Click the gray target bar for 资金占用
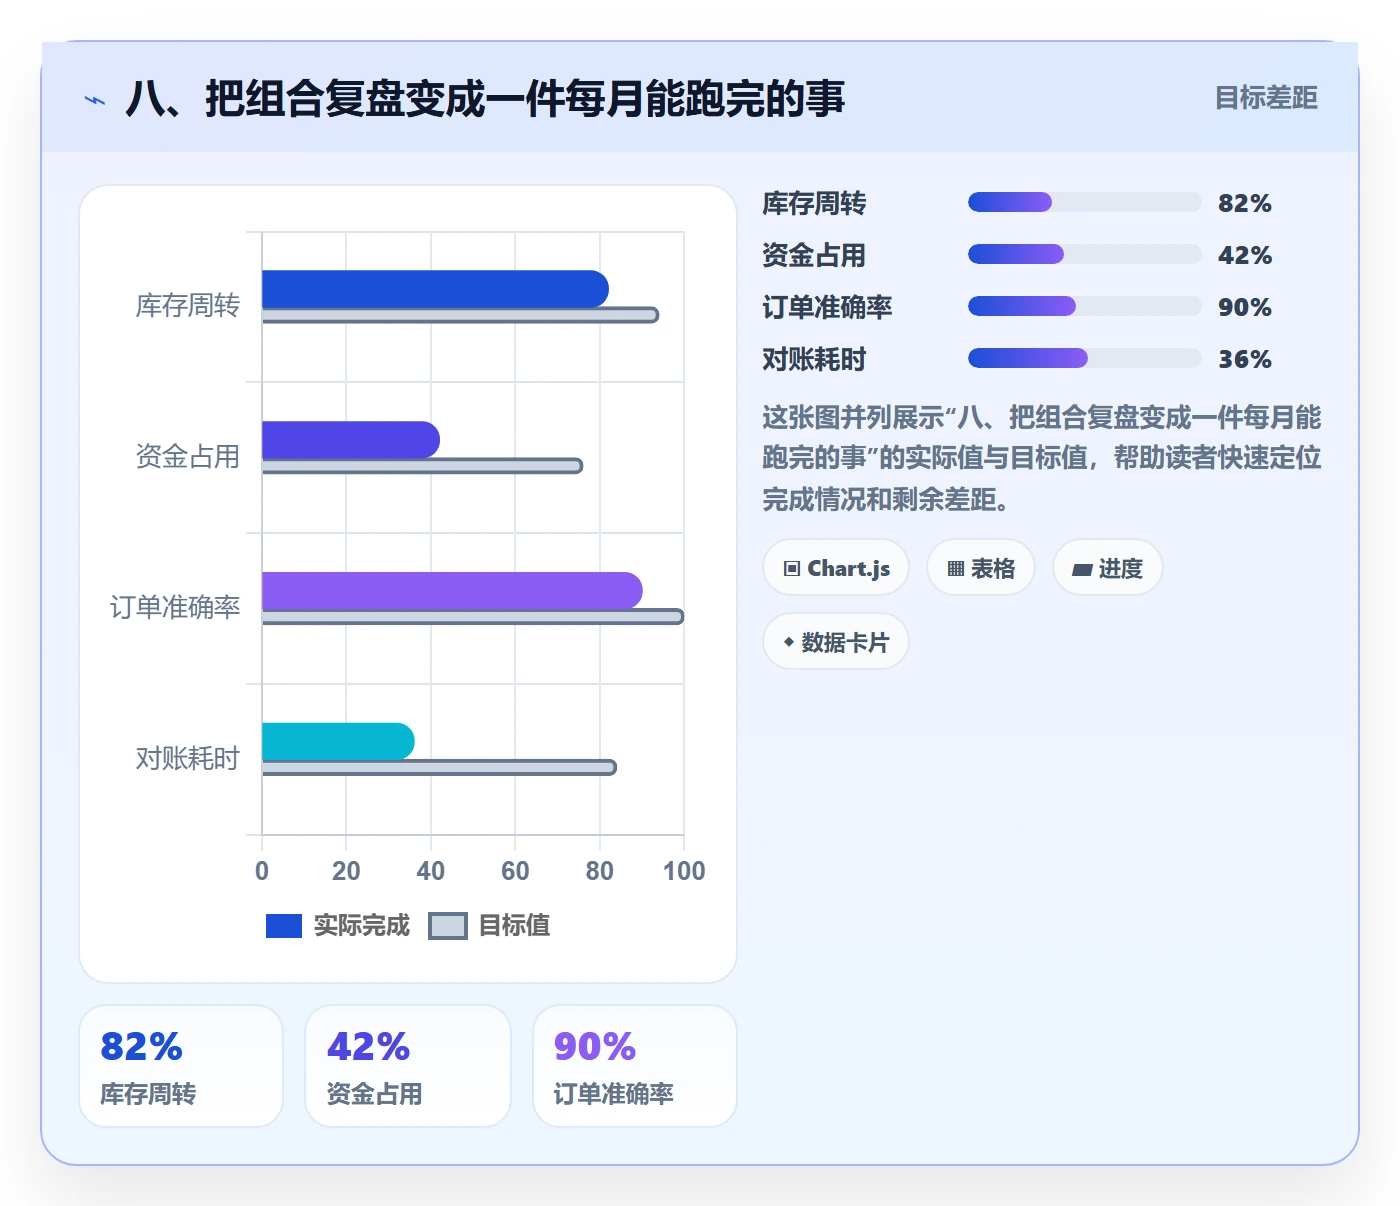This screenshot has width=1400, height=1206. tap(422, 466)
